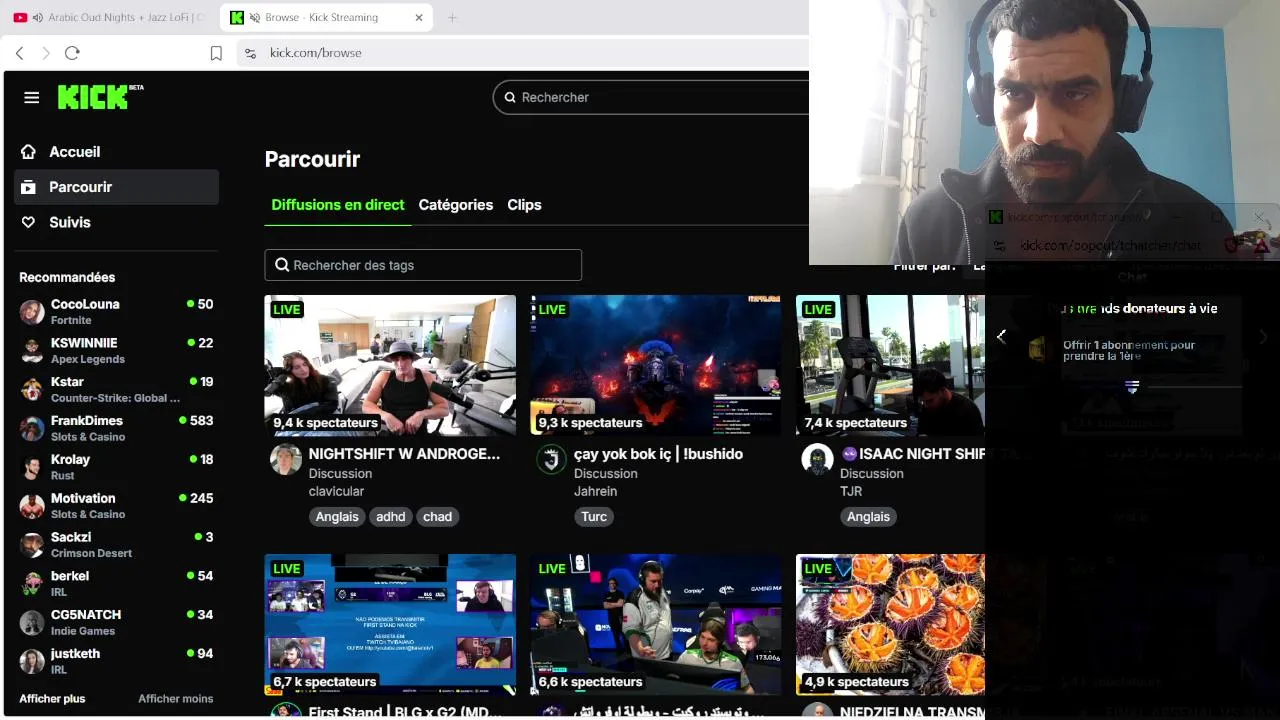Open justketh channel avatar
Screen dimensions: 1280x720
[x=32, y=661]
